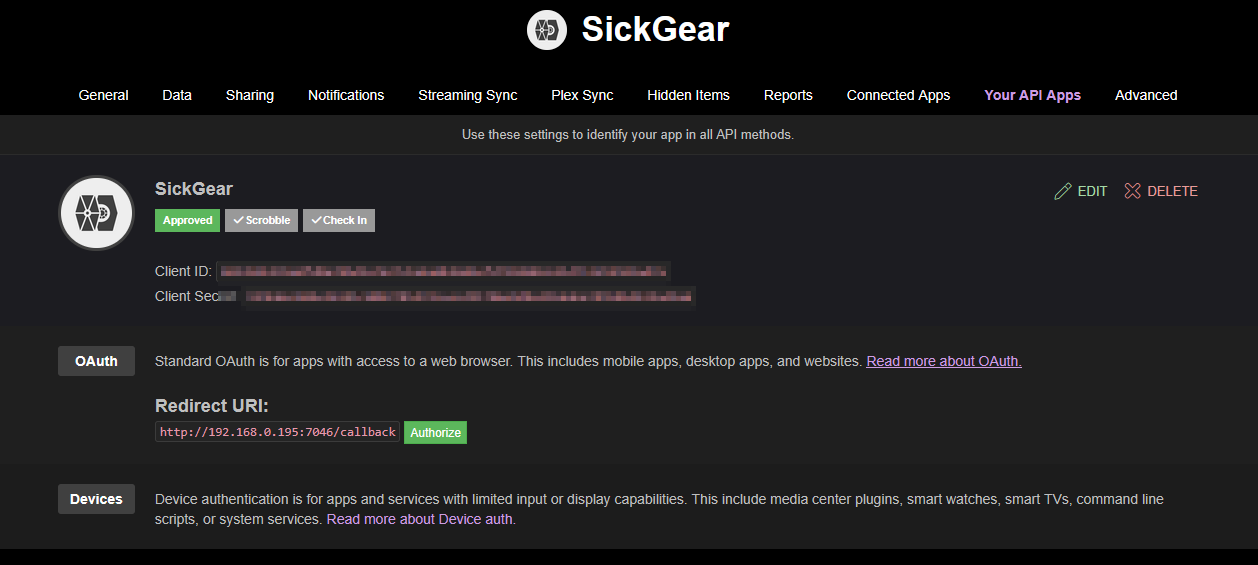Open the General settings tab
Viewport: 1258px width, 565px height.
point(104,95)
